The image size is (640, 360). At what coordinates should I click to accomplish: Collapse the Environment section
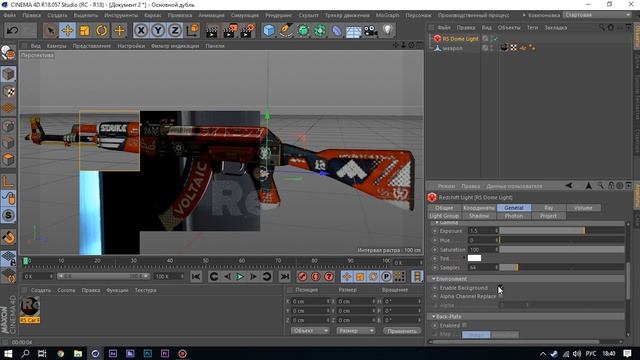tap(434, 279)
